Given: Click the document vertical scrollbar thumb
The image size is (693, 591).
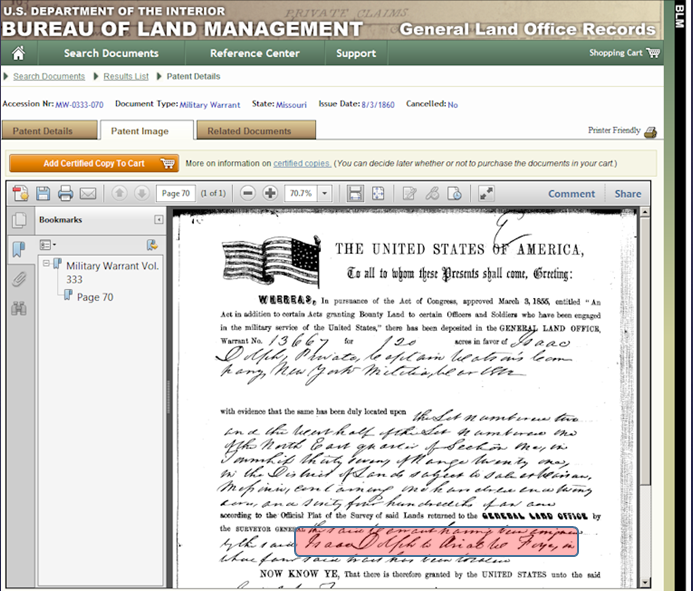Looking at the screenshot, I should click(x=645, y=349).
